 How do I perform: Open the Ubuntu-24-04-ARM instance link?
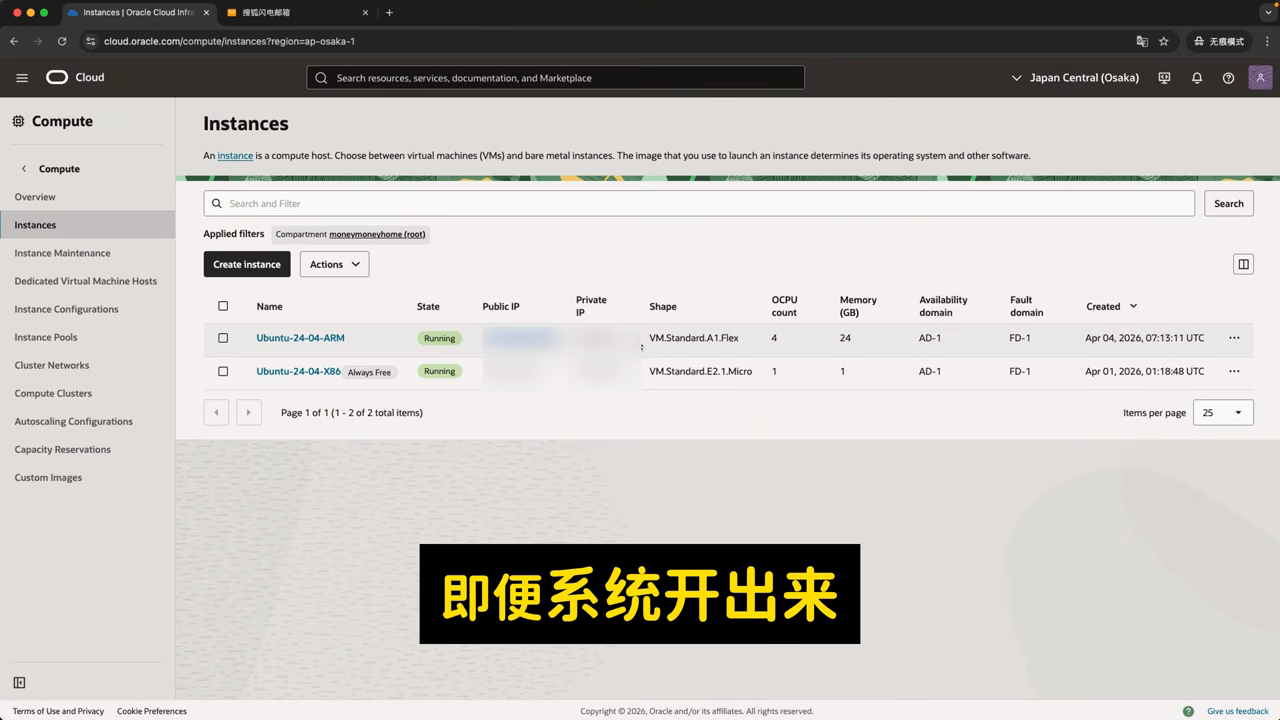[300, 338]
